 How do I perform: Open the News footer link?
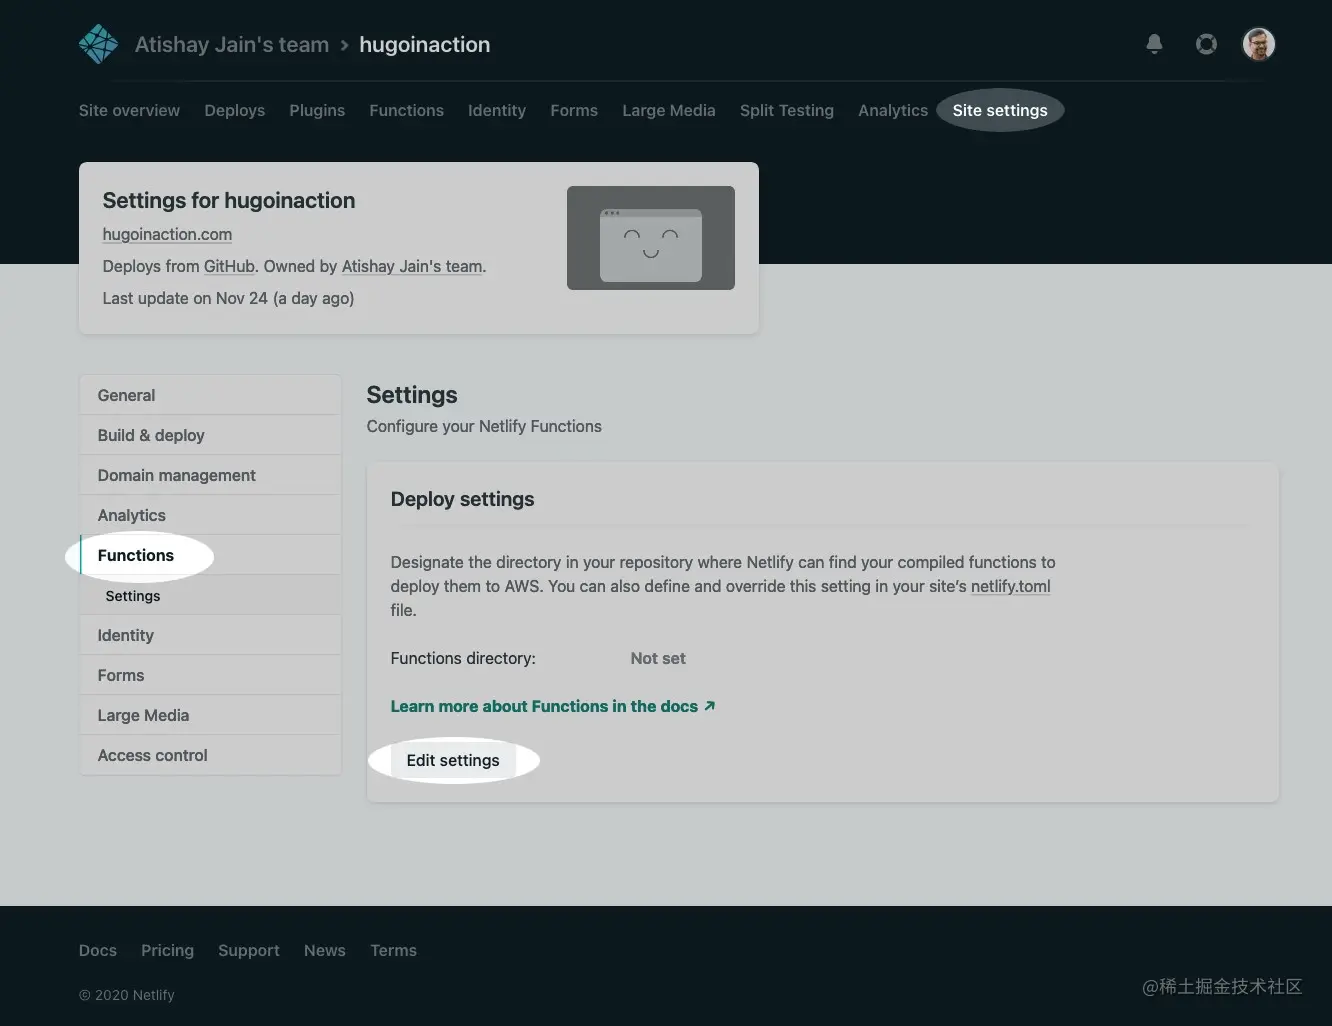point(325,950)
